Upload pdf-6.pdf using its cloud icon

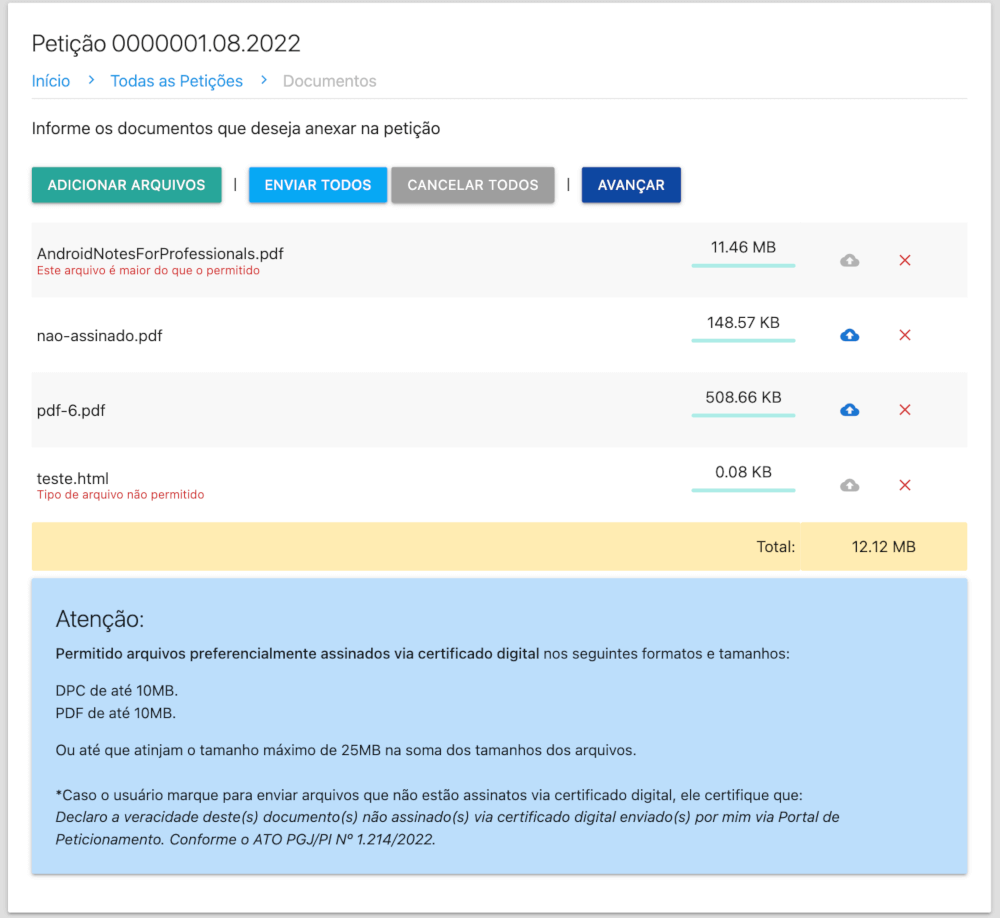849,410
